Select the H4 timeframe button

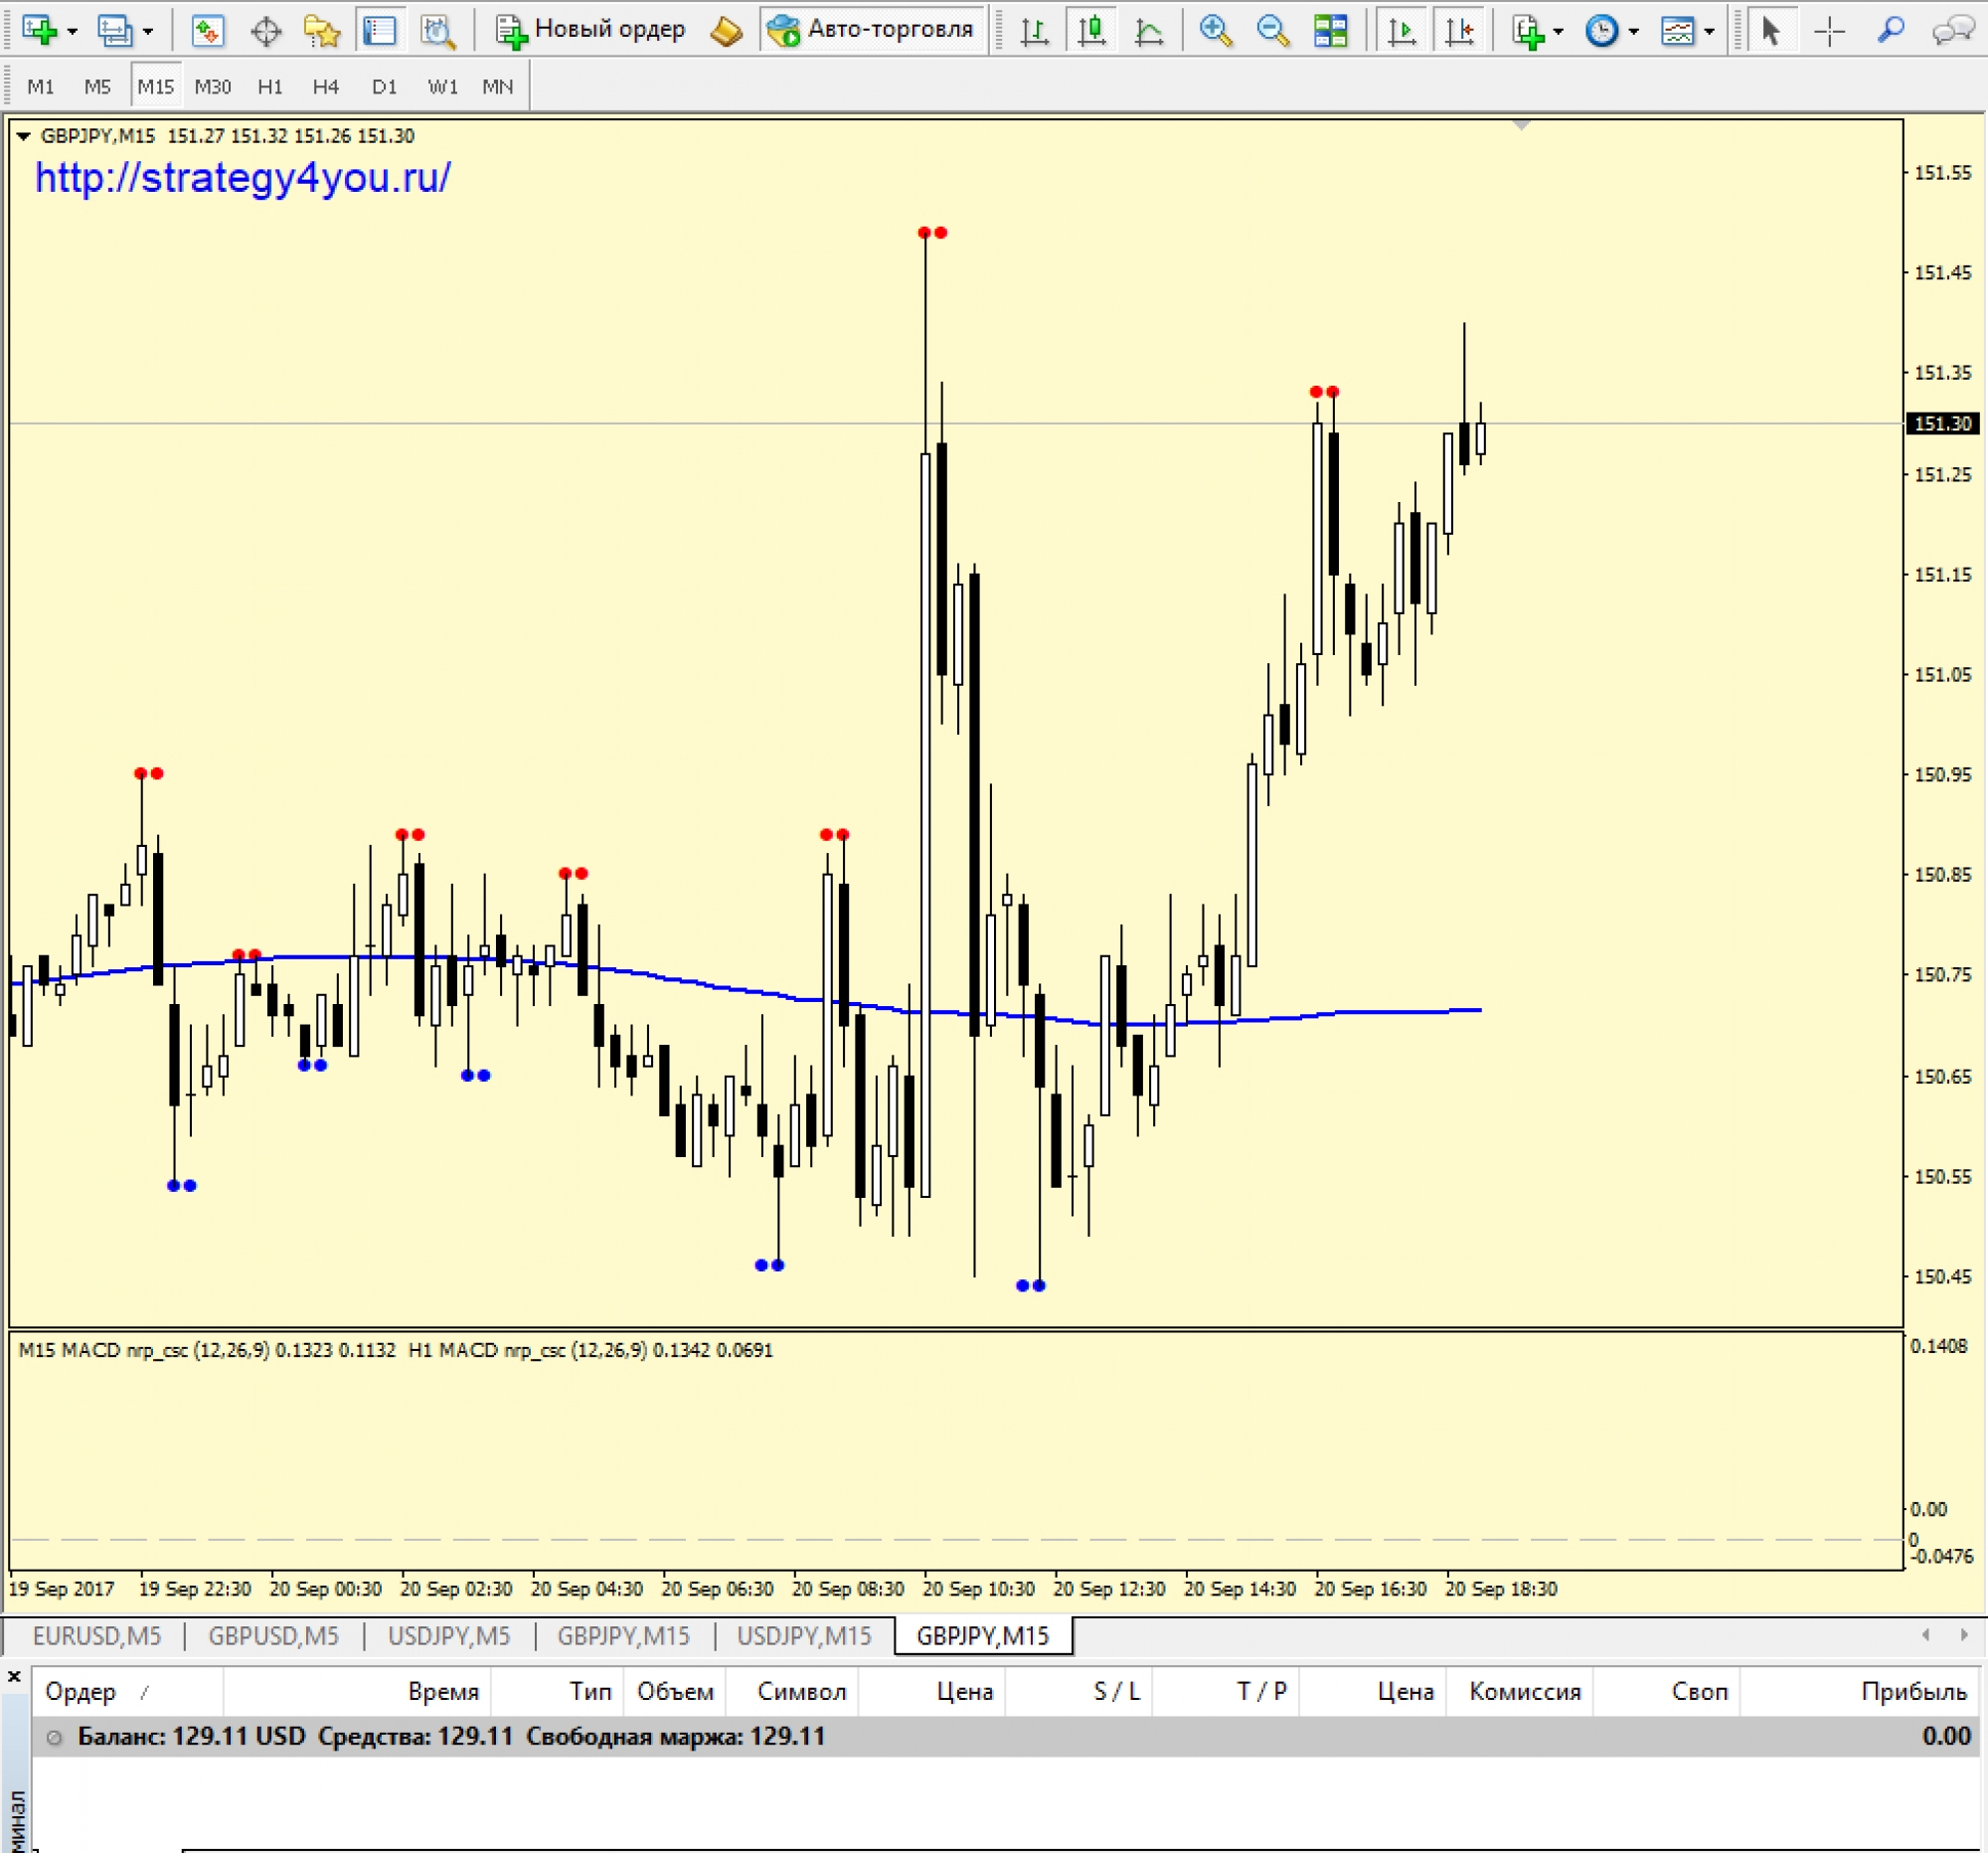coord(325,87)
